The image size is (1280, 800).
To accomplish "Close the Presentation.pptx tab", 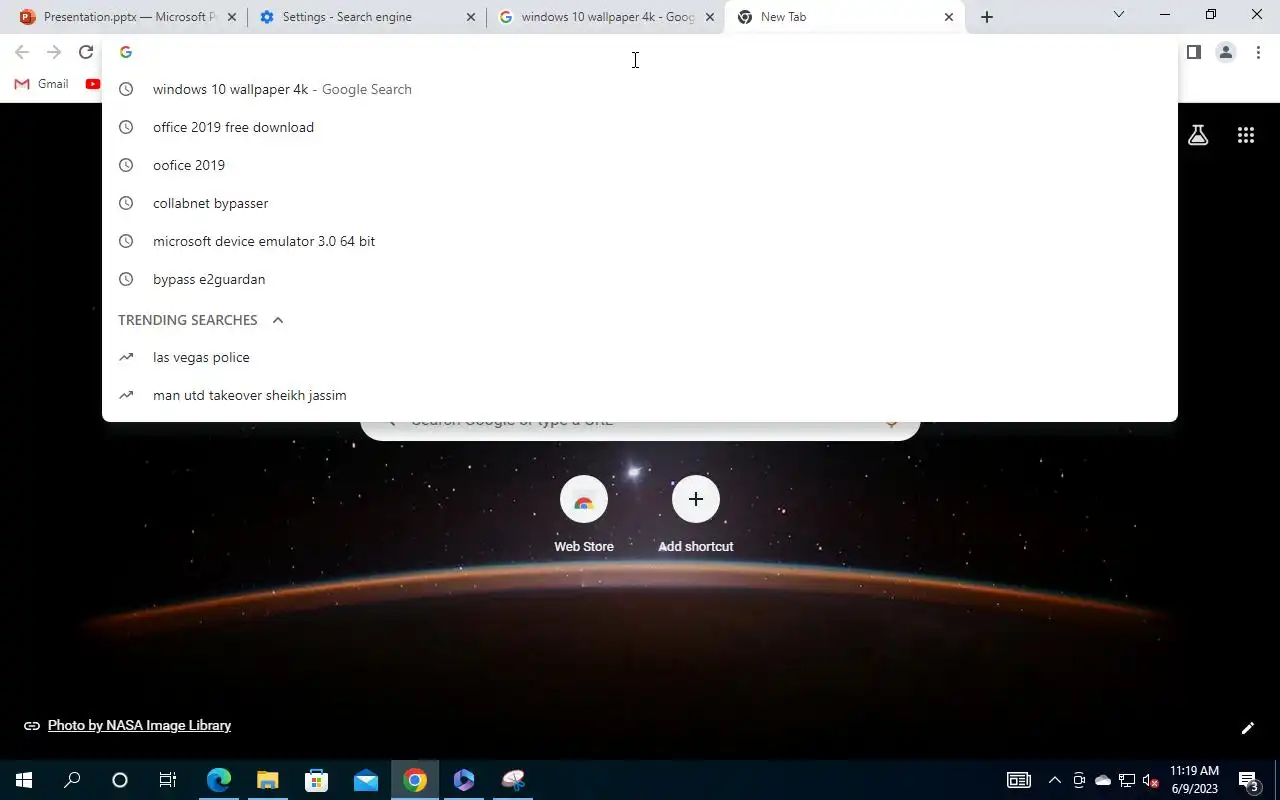I will 232,17.
